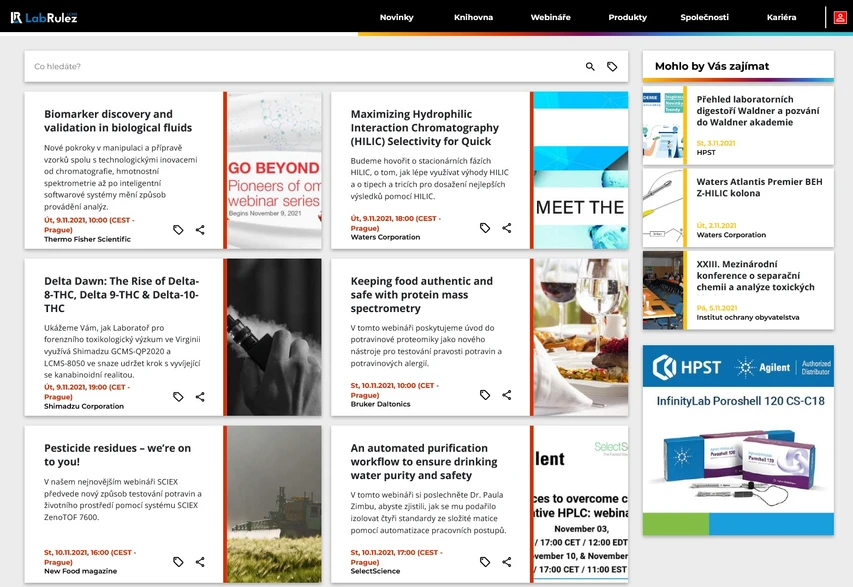Open Waters Atlantis Premier BEH Z-HILIC kolona
This screenshot has width=853, height=587.
coord(759,188)
